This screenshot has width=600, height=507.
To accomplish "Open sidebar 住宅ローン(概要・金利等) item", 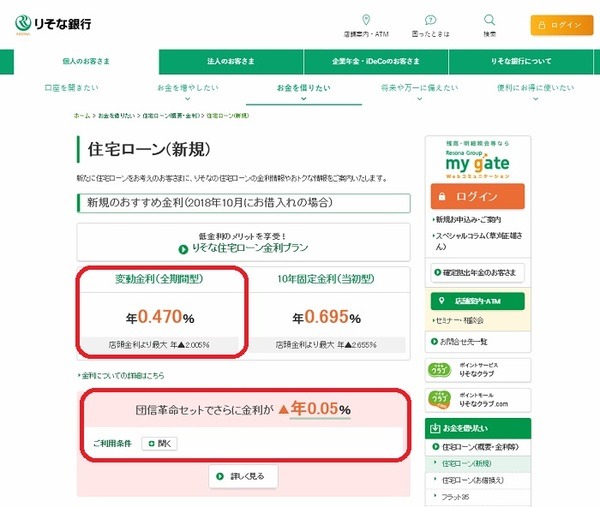I will (x=478, y=447).
